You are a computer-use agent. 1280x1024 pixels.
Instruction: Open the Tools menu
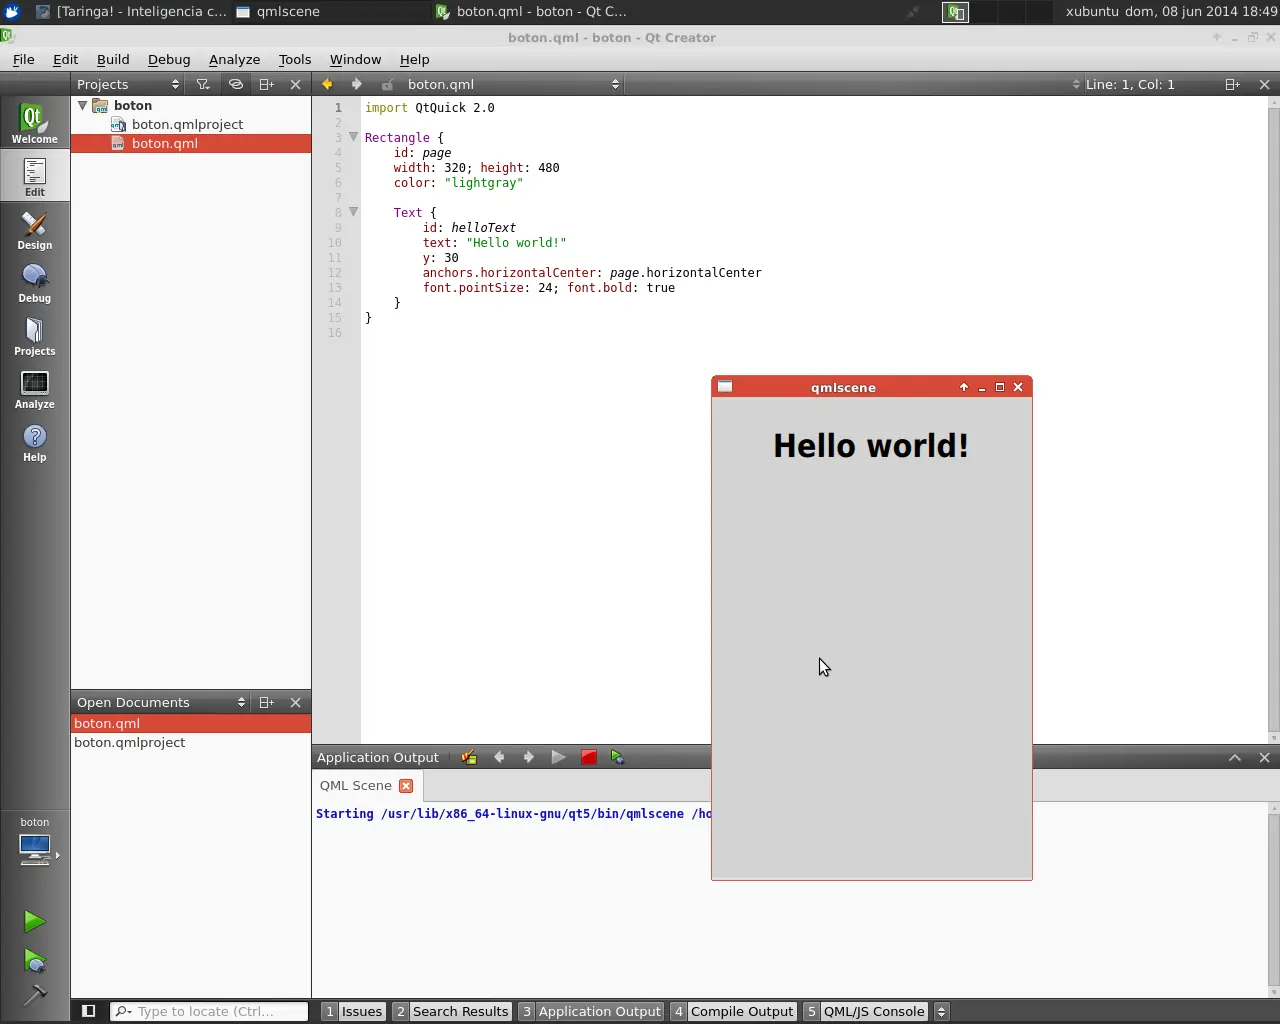click(295, 60)
